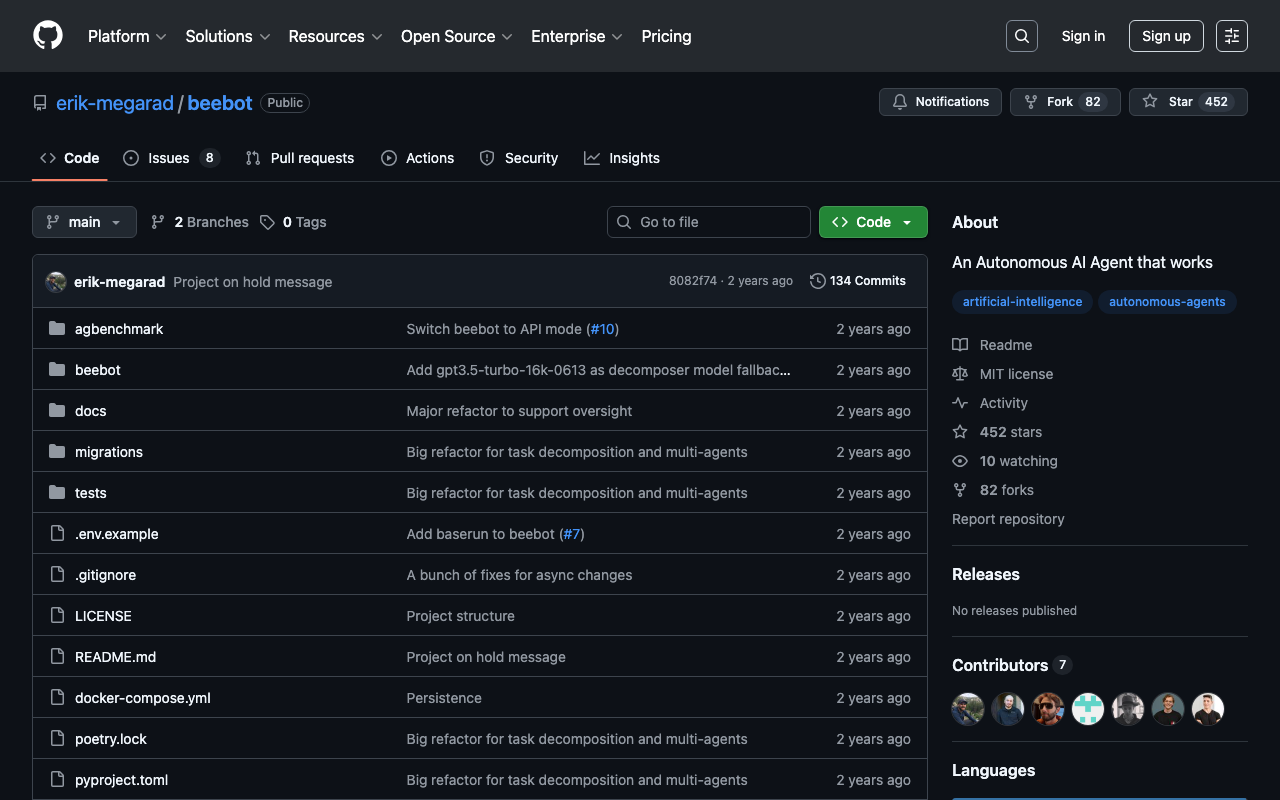Image resolution: width=1280 pixels, height=800 pixels.
Task: Click the artificial-intelligence topic tag
Action: [x=1022, y=301]
